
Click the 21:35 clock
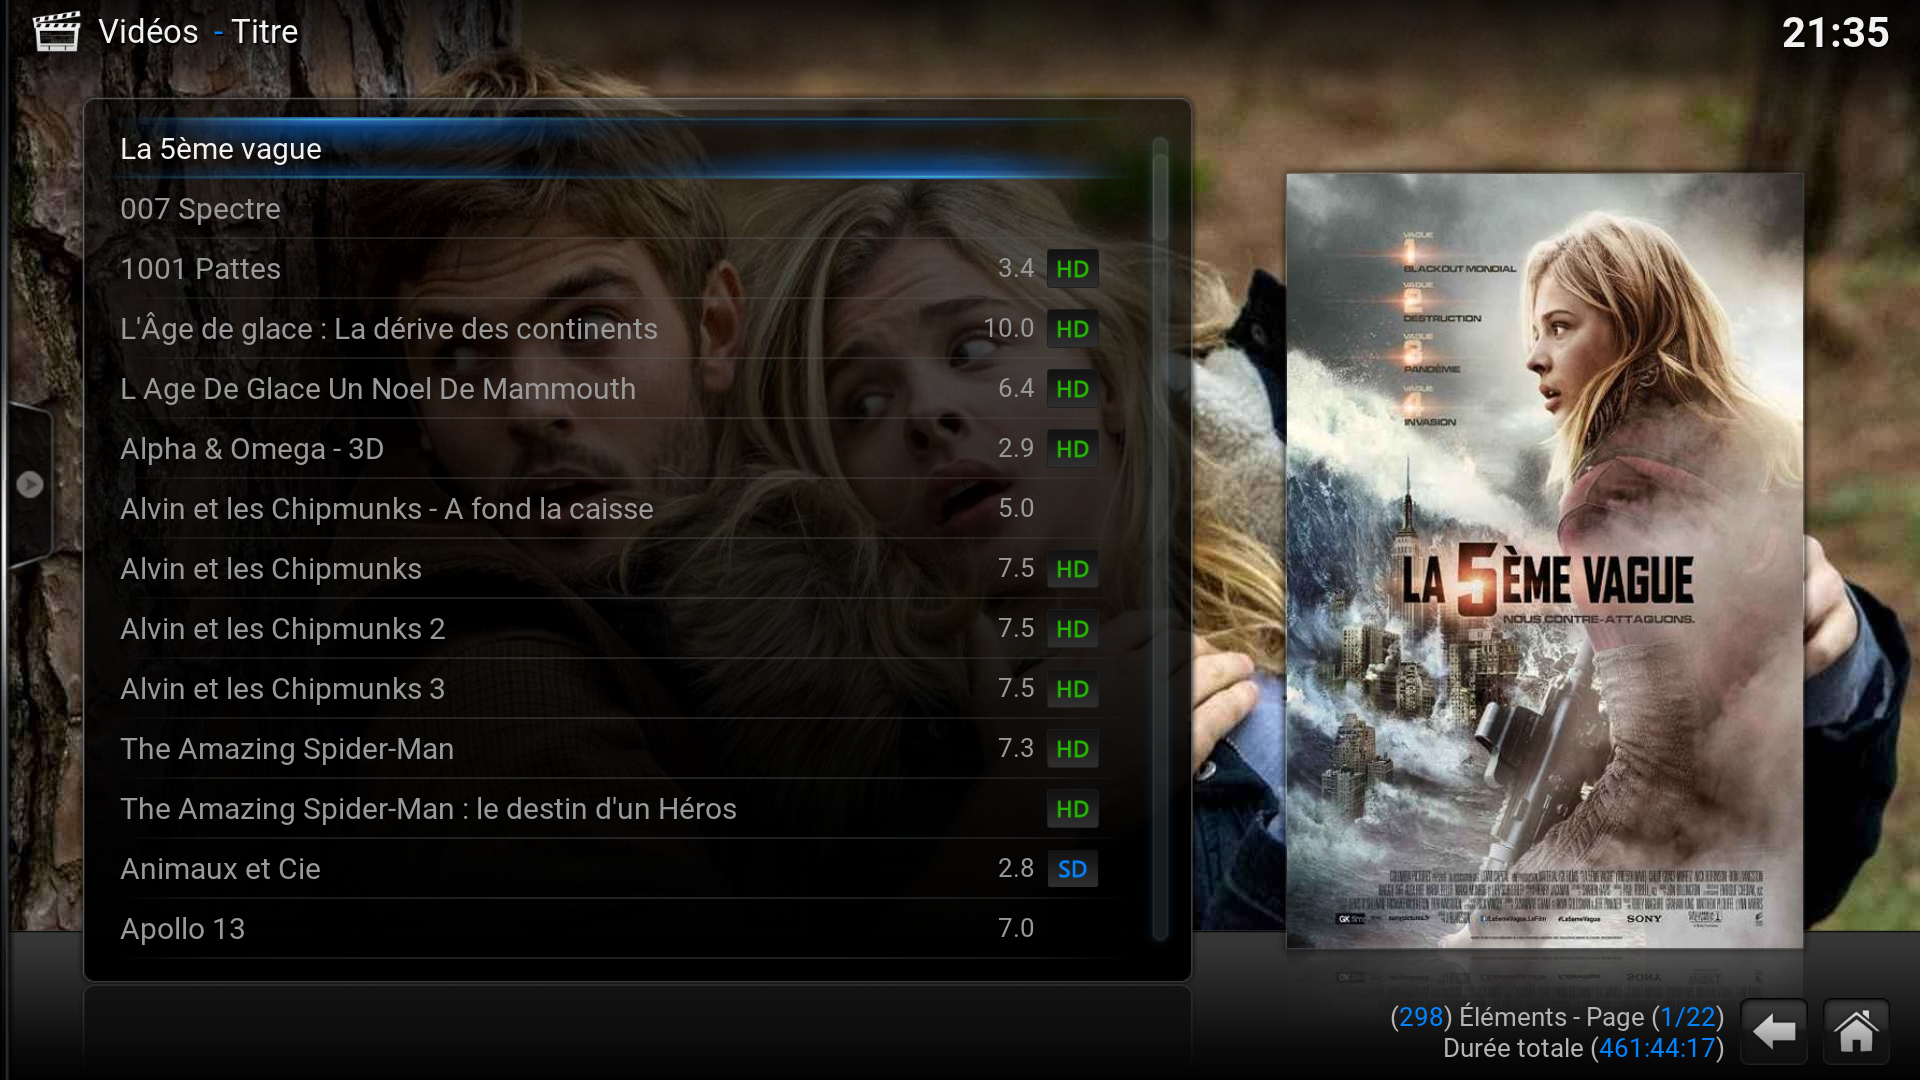click(1836, 33)
